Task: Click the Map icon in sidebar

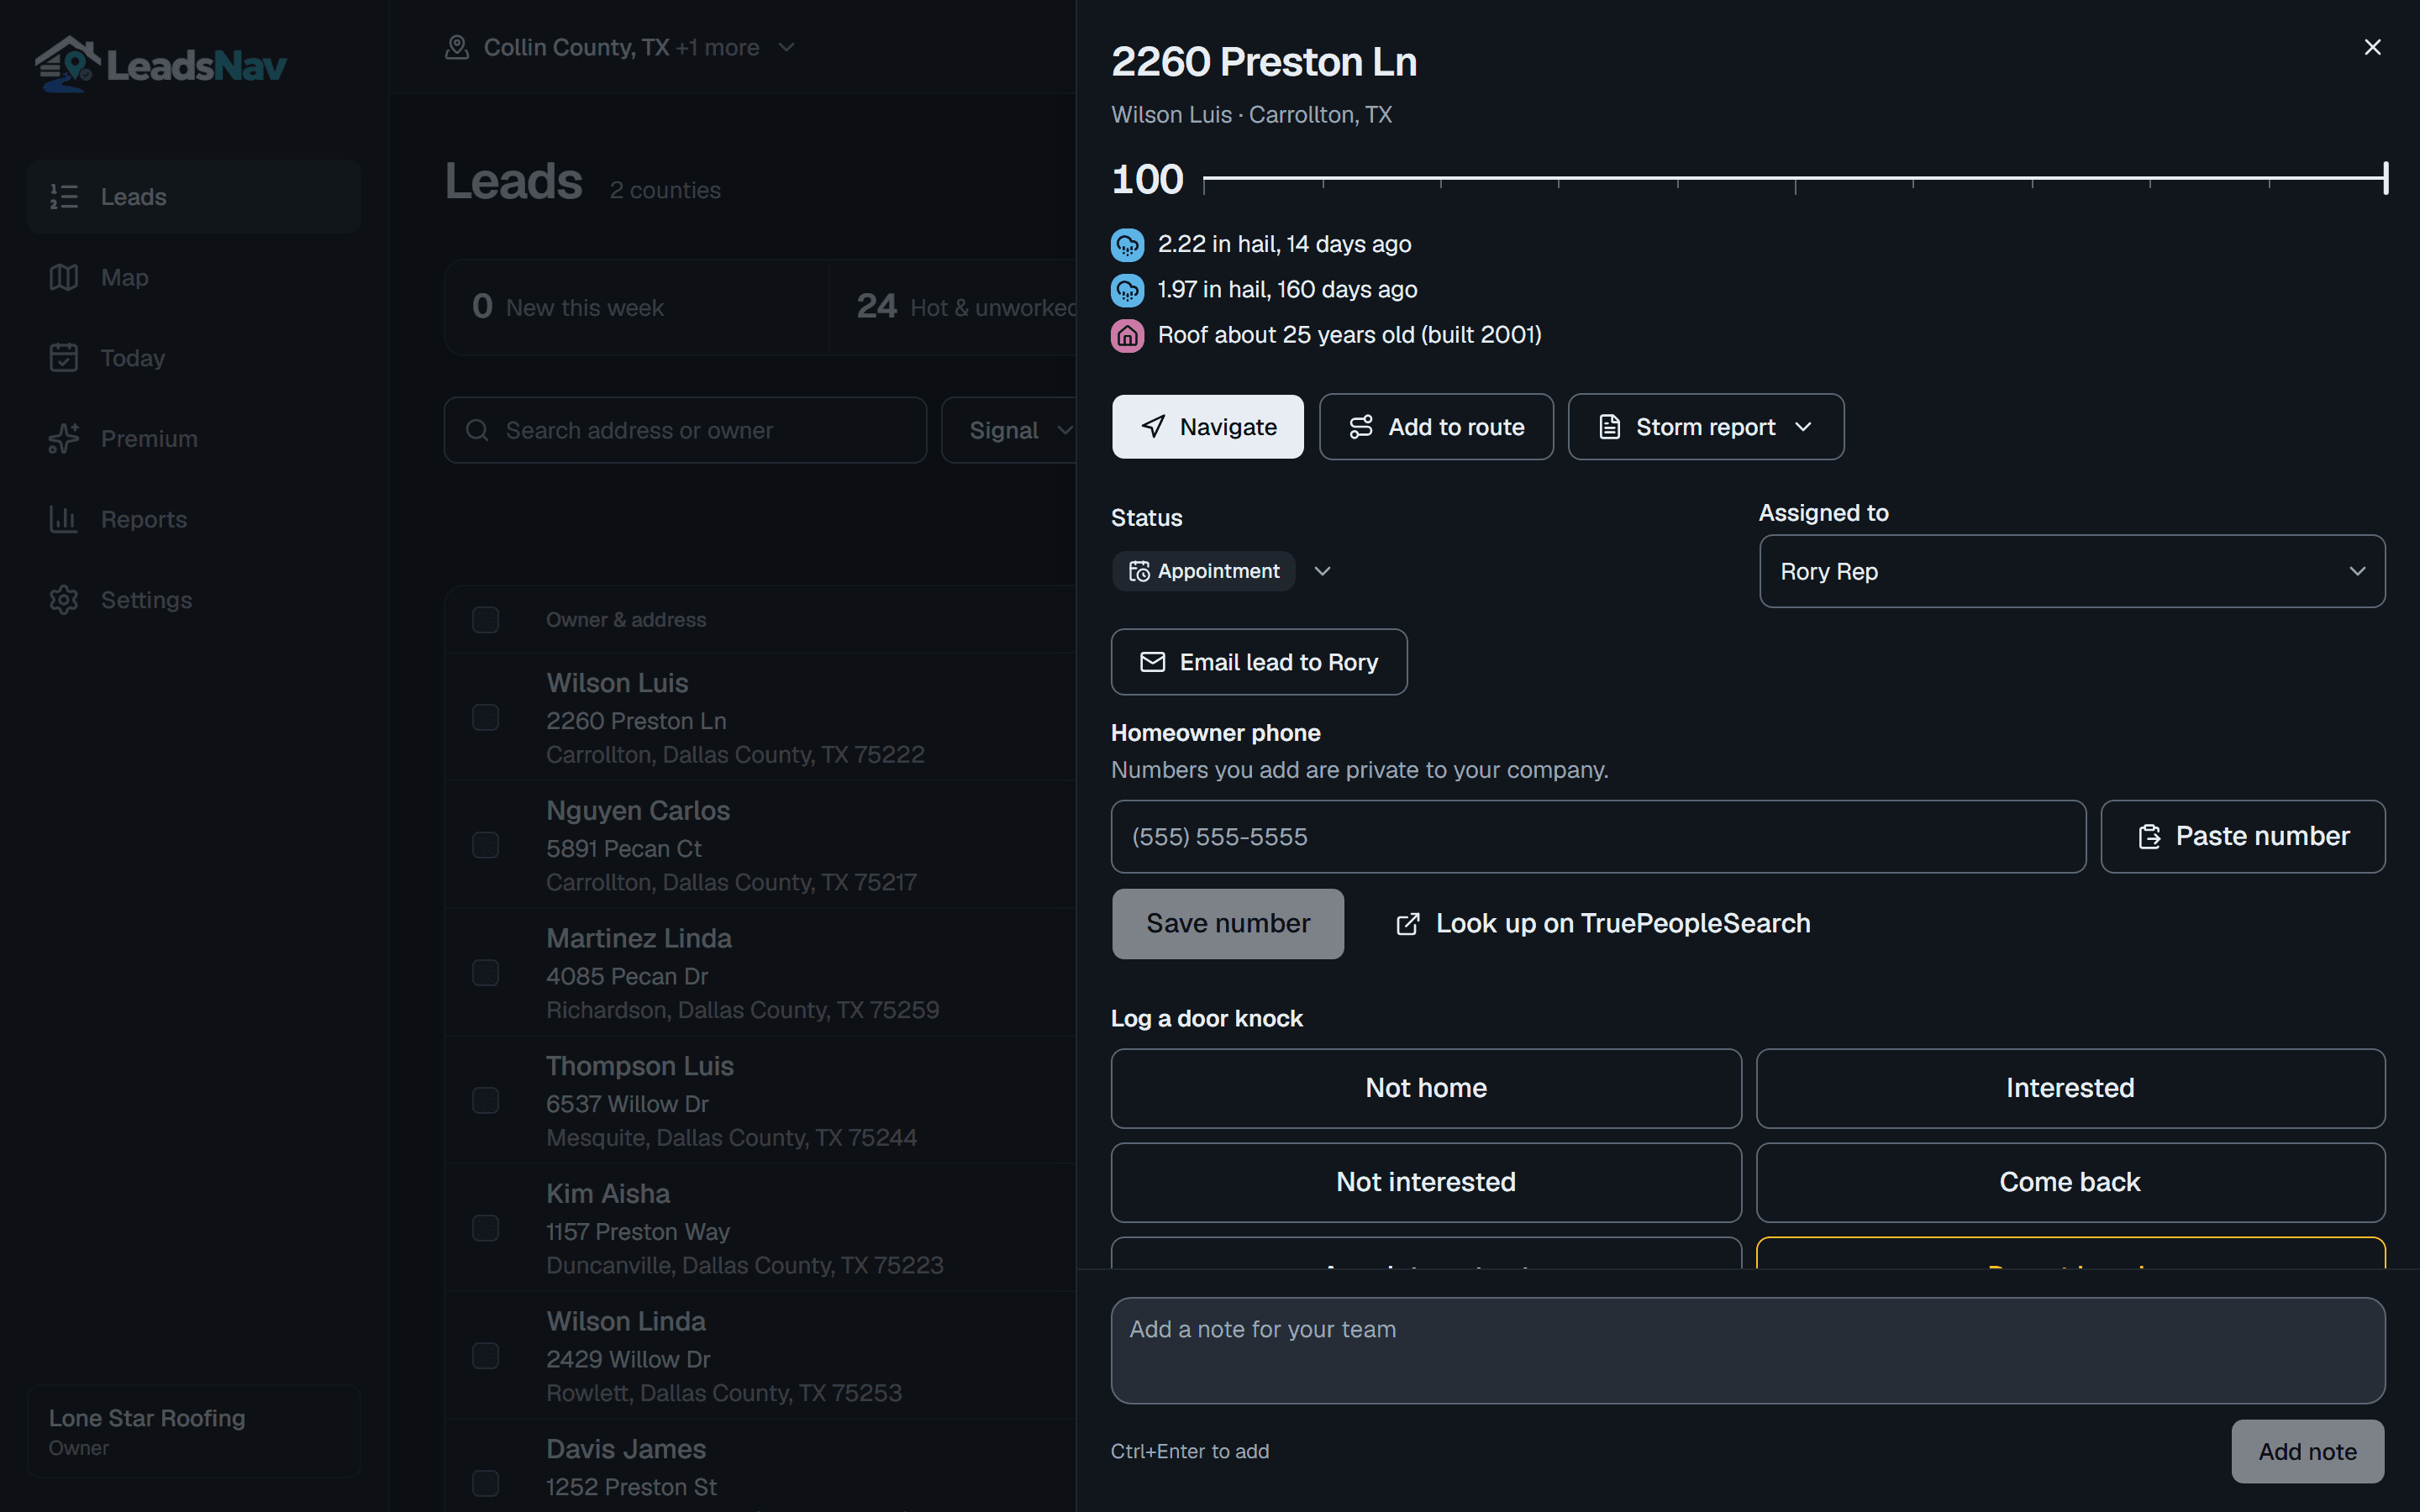Action: [x=64, y=277]
